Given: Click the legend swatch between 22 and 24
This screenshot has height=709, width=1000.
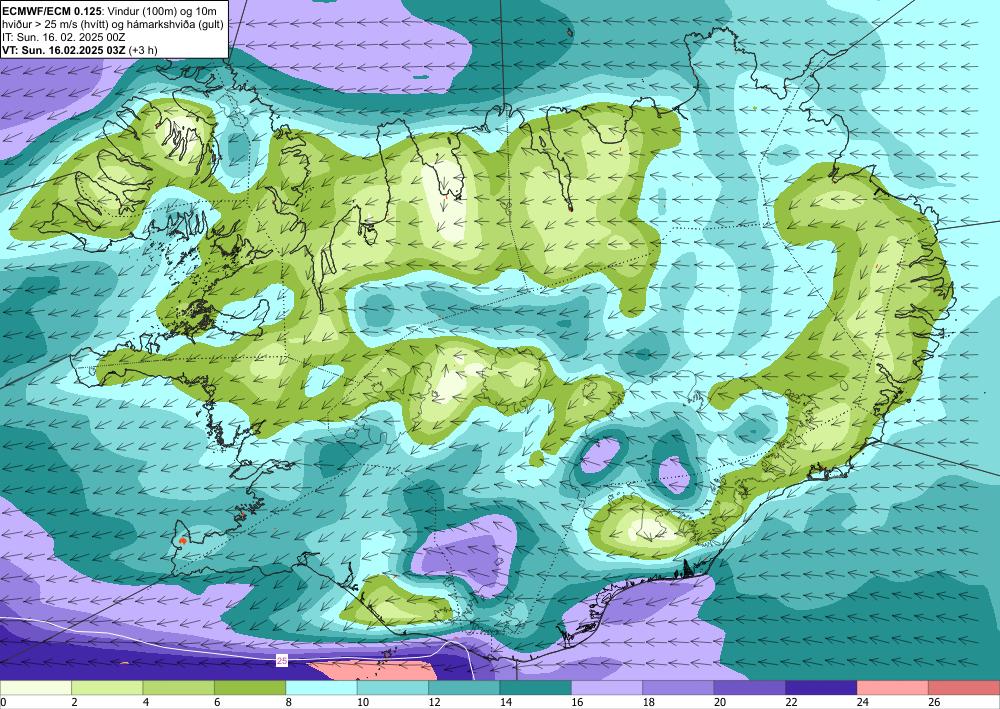Looking at the screenshot, I should point(821,688).
